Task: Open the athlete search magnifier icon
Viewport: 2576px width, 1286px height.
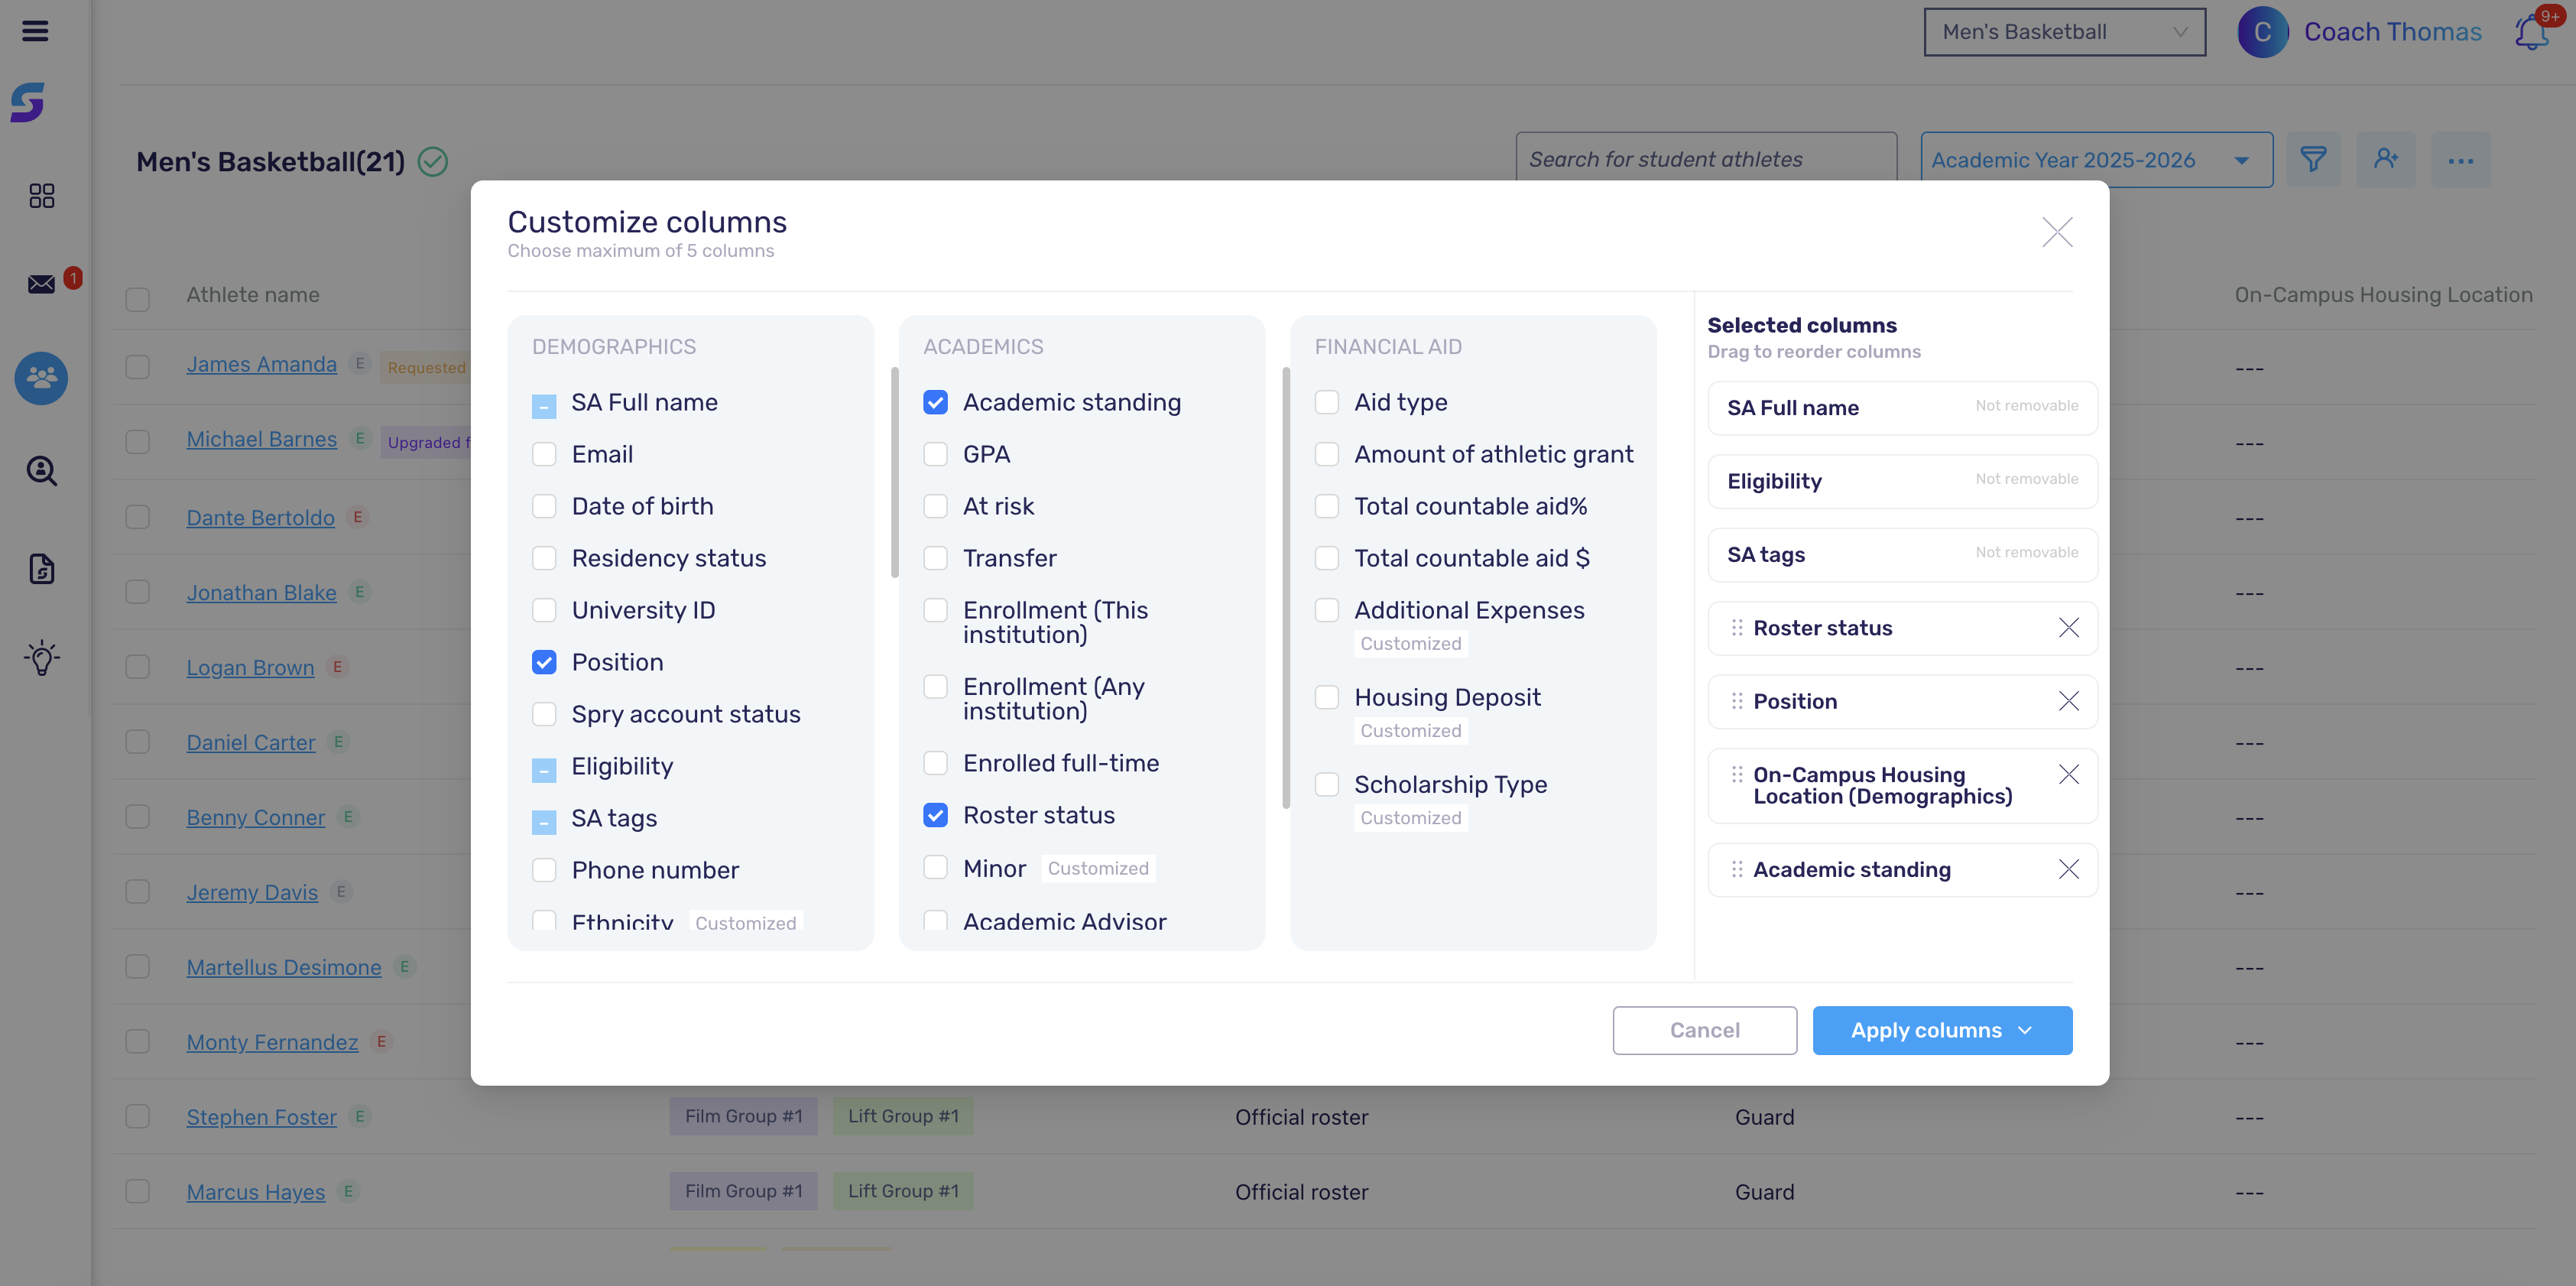Action: point(41,470)
